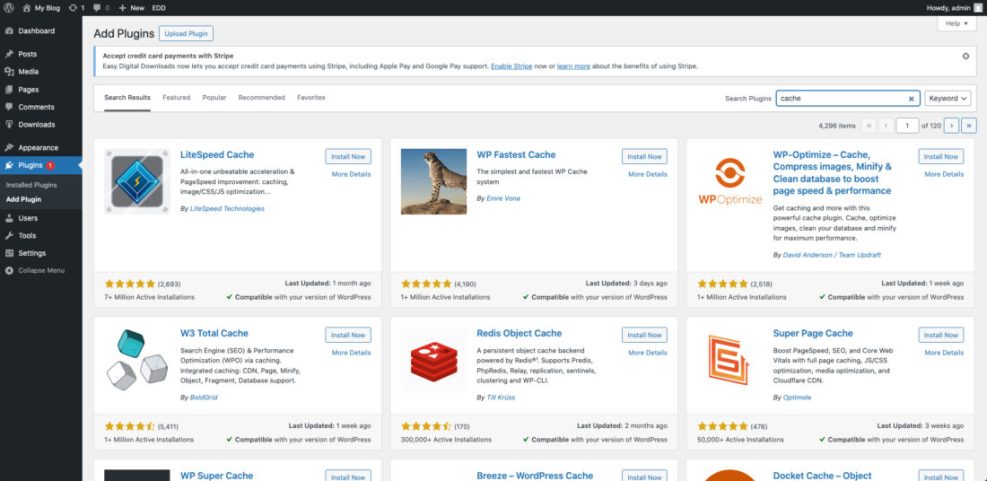Viewport: 987px width, 481px height.
Task: Click Redis Object Cache red logo
Action: [434, 360]
